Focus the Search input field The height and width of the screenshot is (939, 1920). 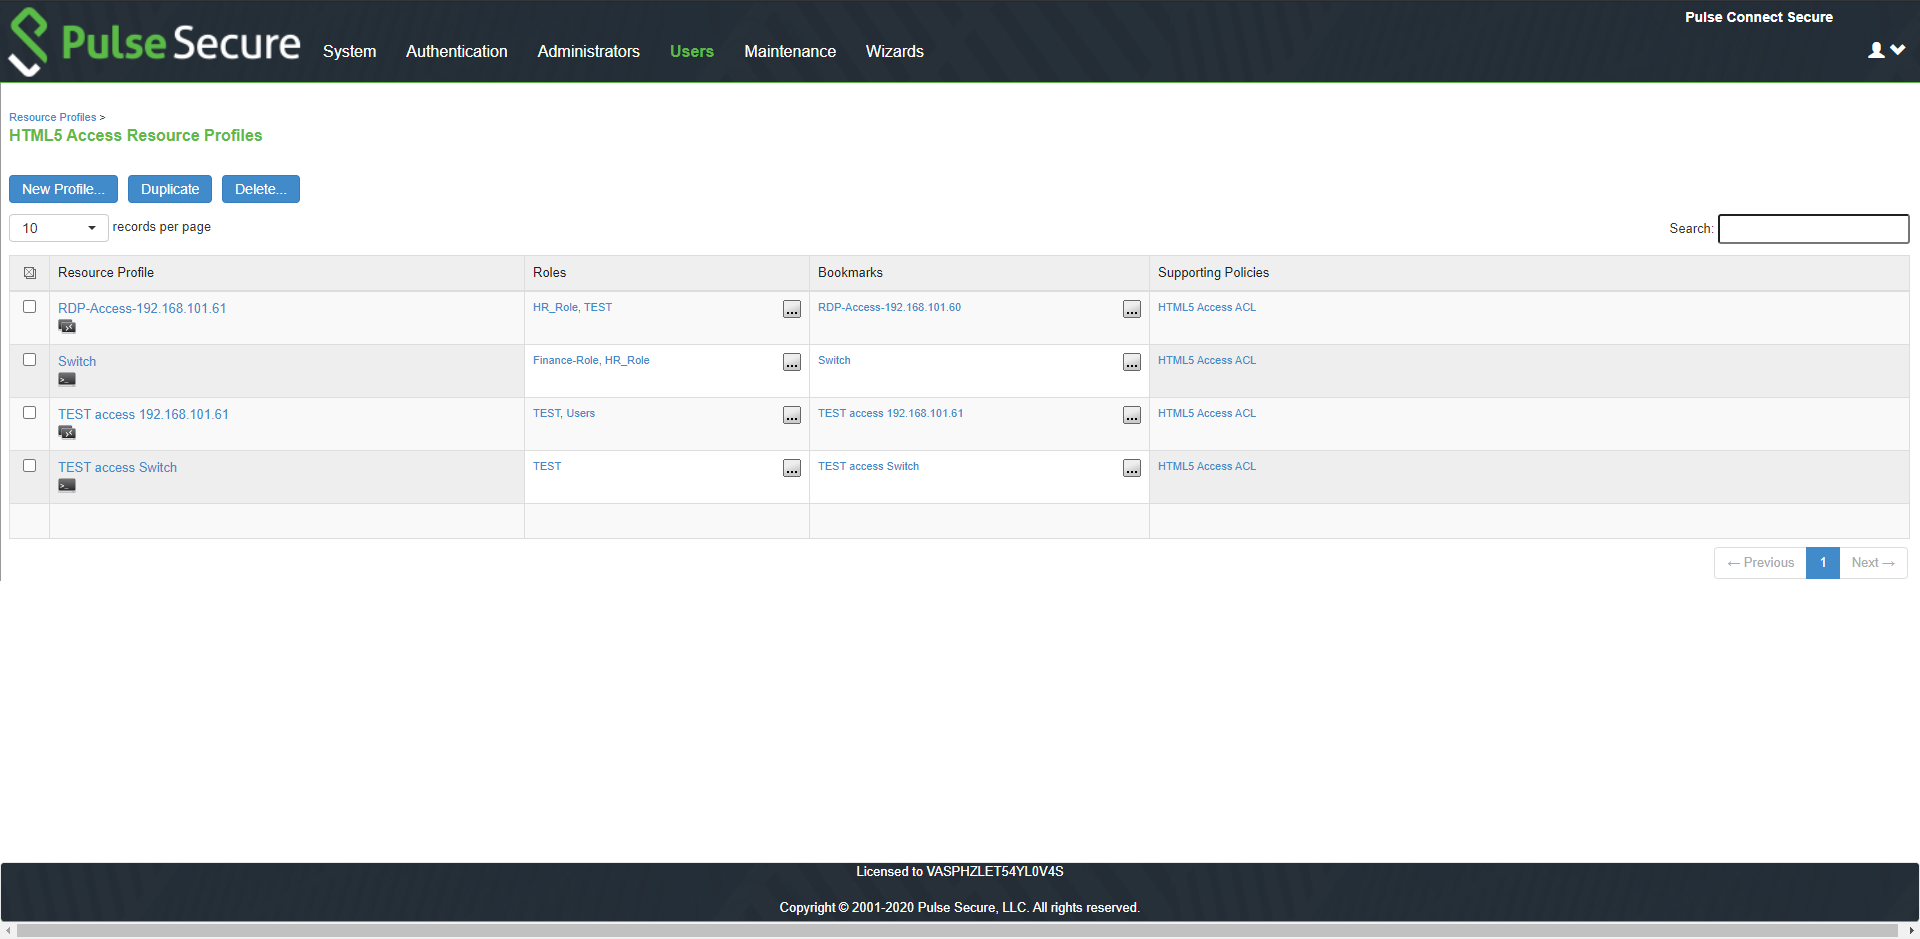click(x=1813, y=228)
